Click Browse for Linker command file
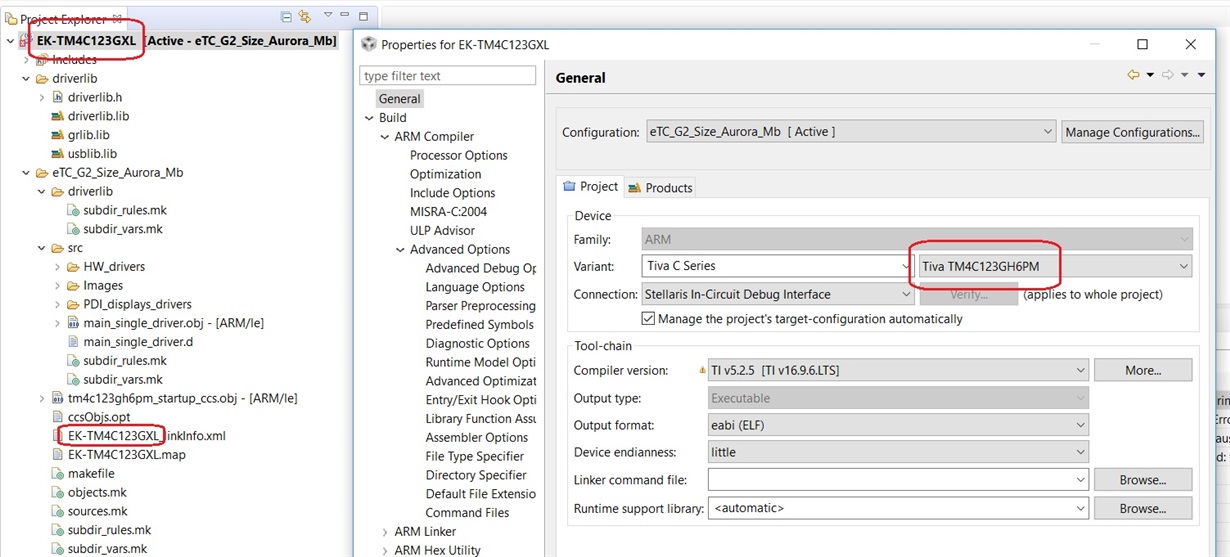This screenshot has width=1230, height=557. pos(1143,480)
